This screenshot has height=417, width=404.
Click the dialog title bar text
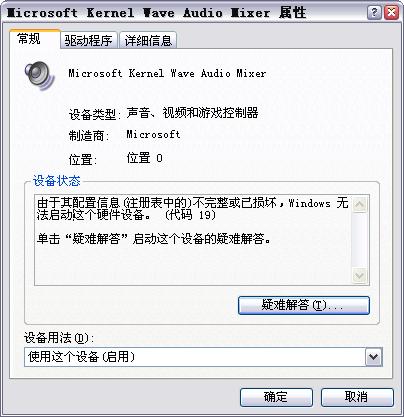(x=156, y=13)
